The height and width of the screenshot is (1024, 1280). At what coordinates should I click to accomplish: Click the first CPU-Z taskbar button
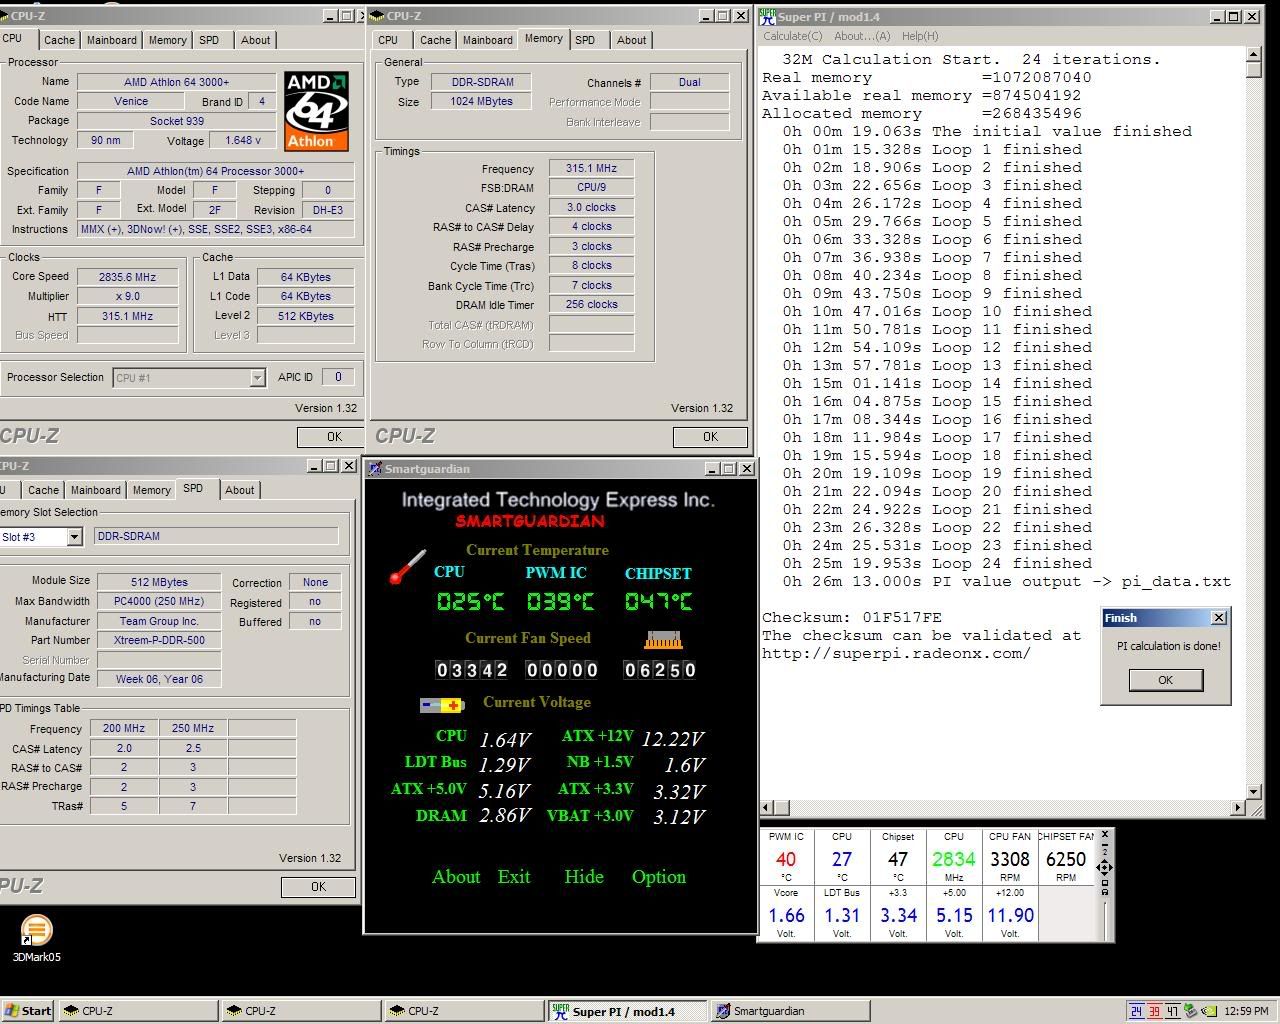138,1011
